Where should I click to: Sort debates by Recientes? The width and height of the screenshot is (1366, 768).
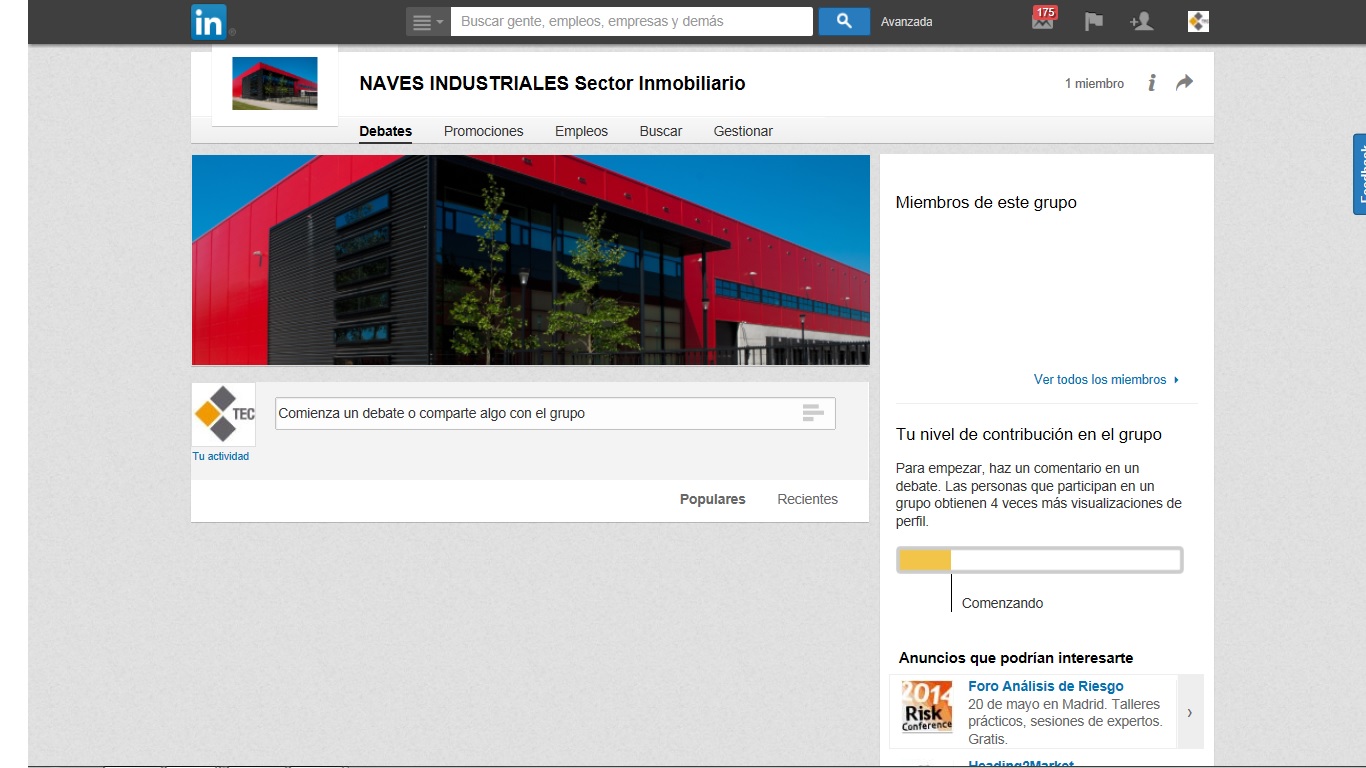pos(807,499)
